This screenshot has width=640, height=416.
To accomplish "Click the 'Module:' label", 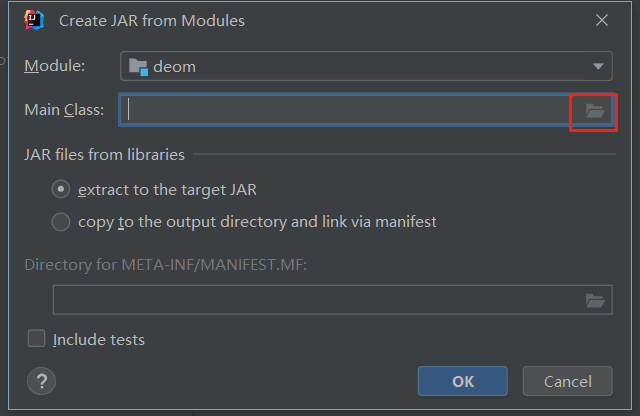I will click(55, 66).
